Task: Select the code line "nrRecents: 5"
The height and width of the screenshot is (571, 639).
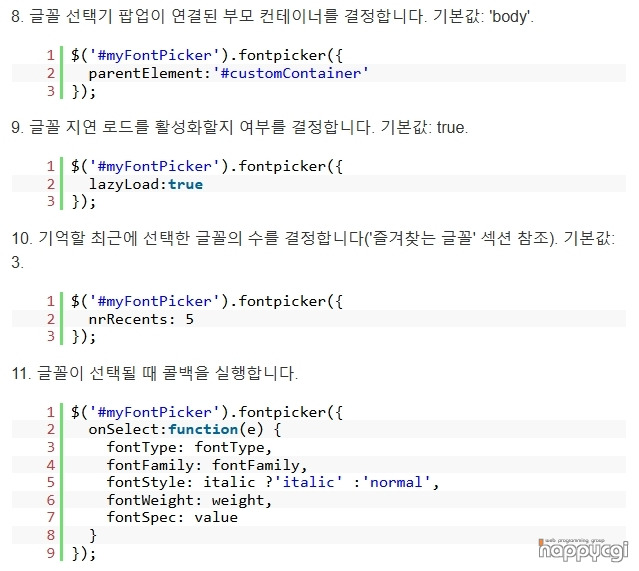Action: (x=141, y=319)
